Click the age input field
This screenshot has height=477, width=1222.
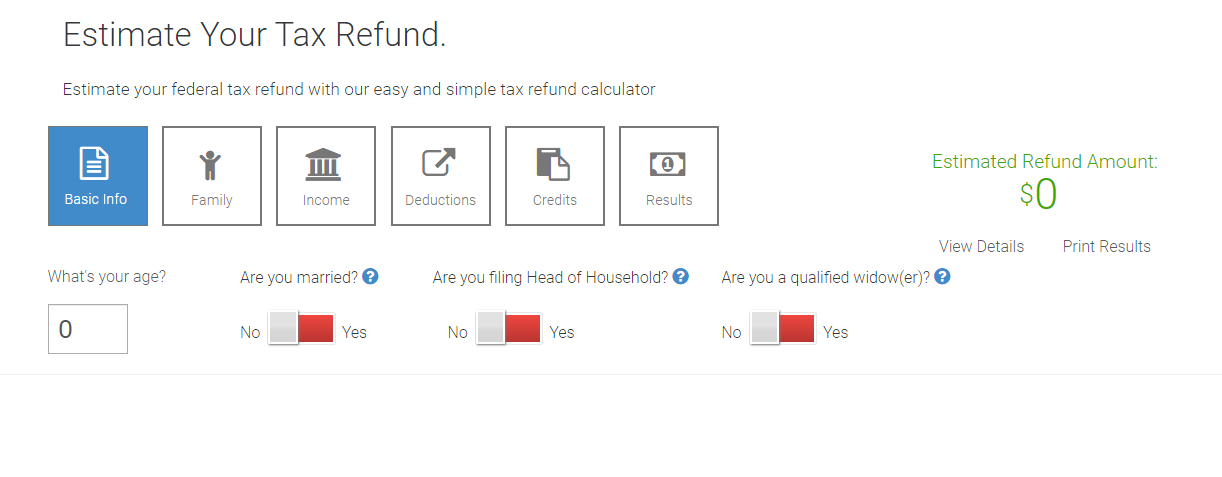pyautogui.click(x=88, y=329)
